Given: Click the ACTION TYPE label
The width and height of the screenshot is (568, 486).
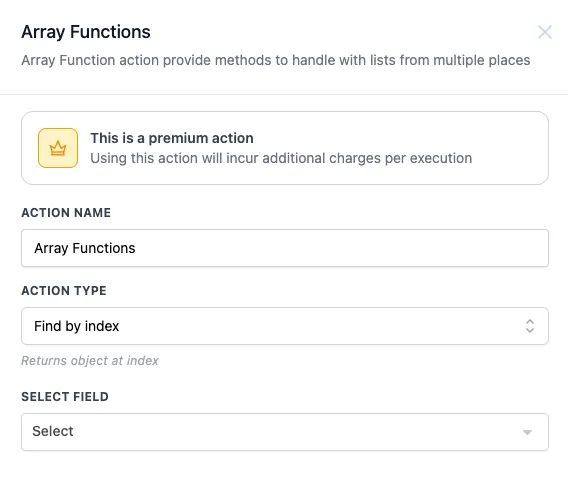Looking at the screenshot, I should [x=64, y=290].
